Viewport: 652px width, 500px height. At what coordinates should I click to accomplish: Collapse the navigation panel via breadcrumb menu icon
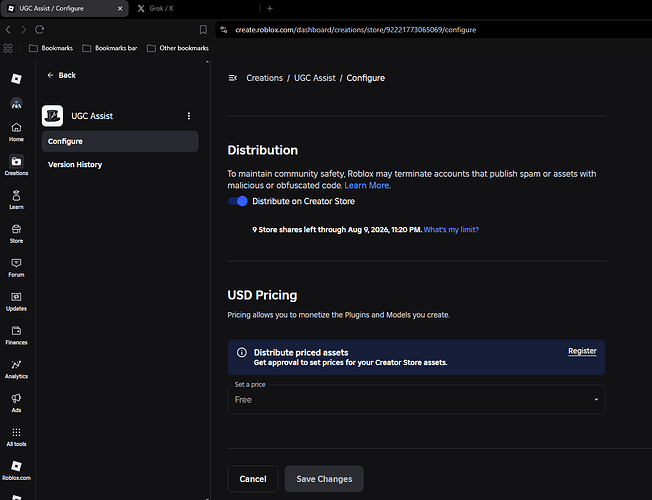(x=232, y=78)
